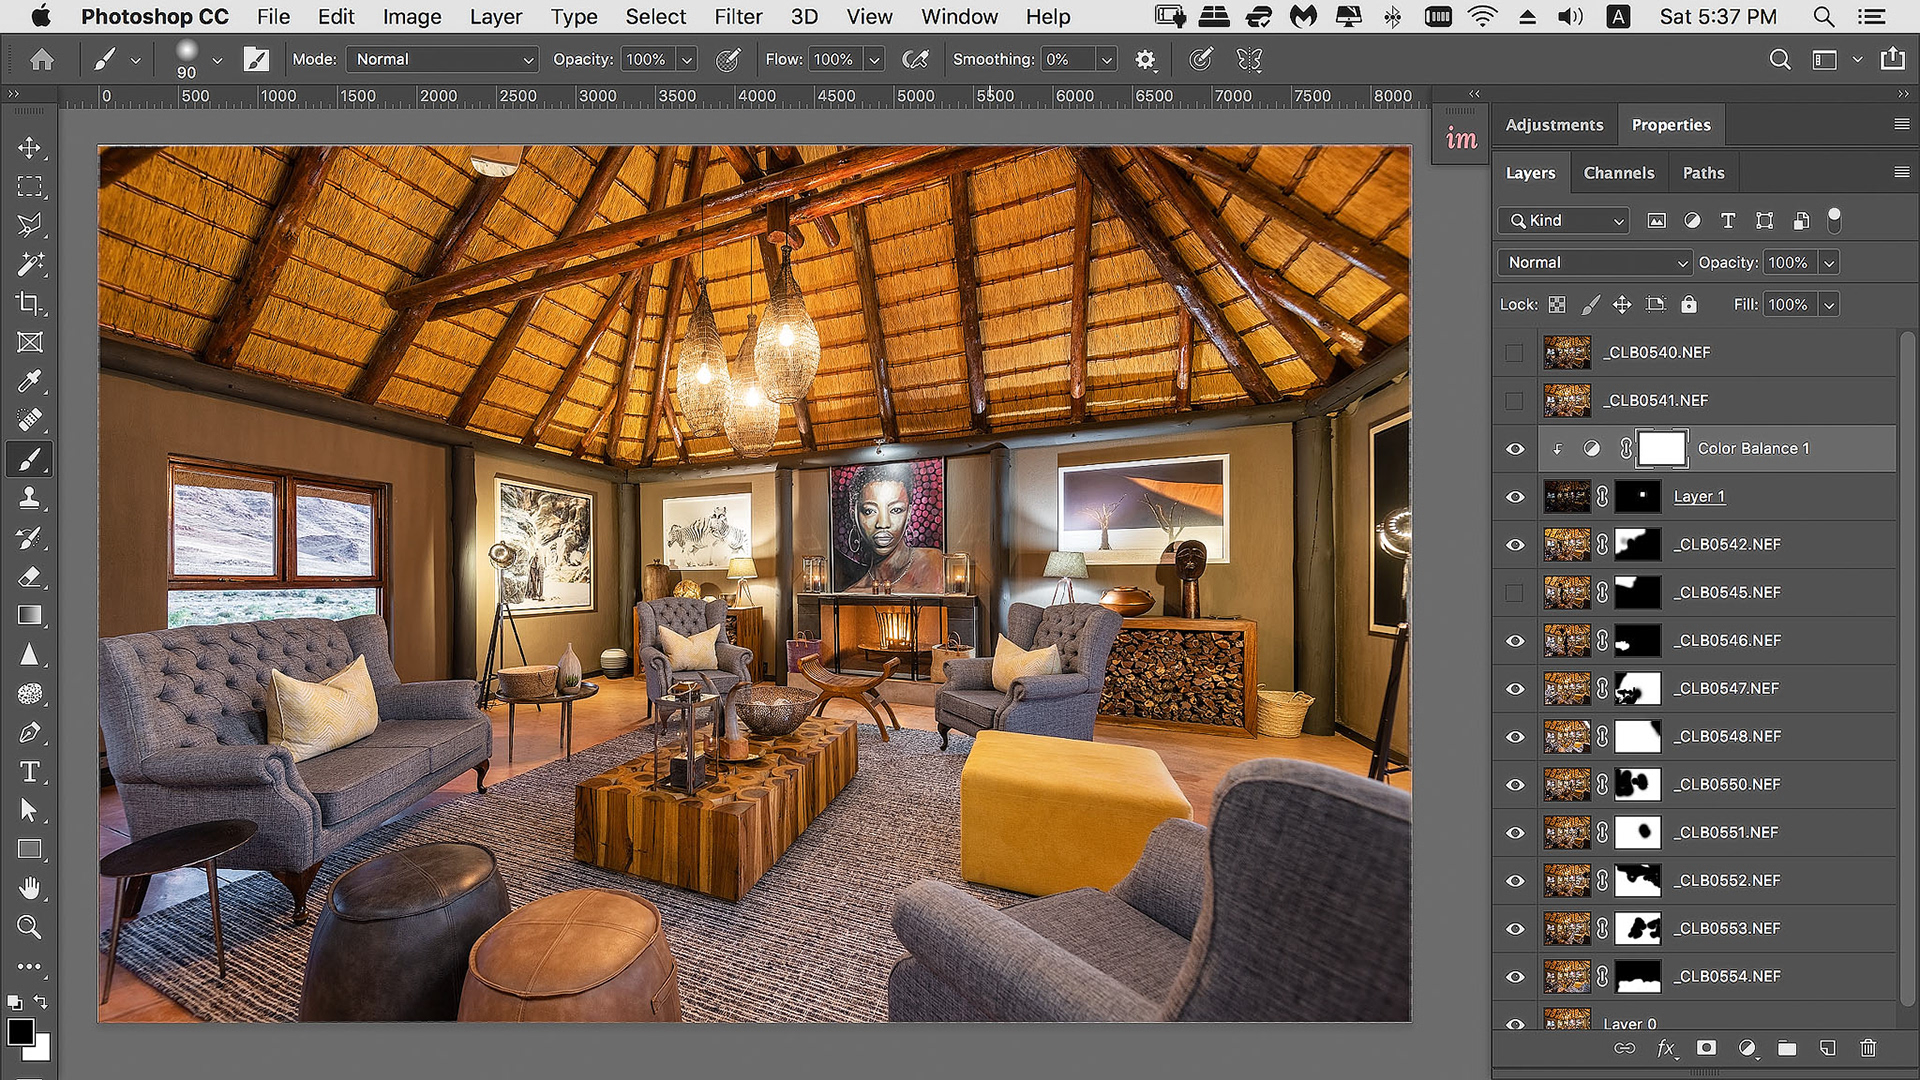
Task: Select the Sharpen tool
Action: (29, 654)
